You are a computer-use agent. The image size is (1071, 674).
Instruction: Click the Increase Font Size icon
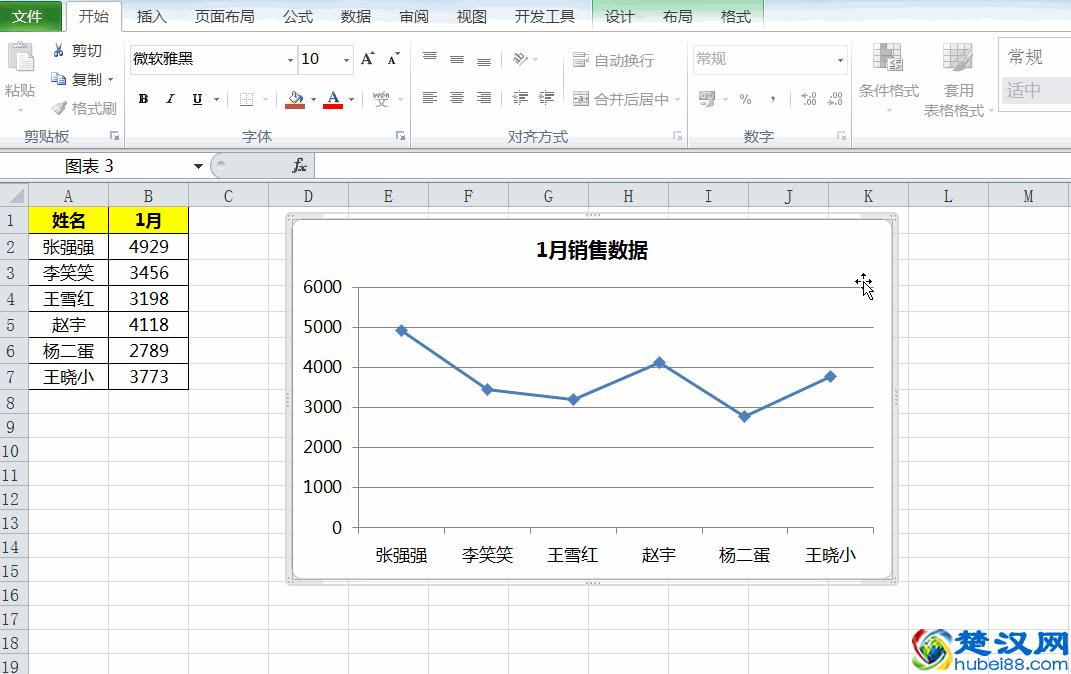coord(365,58)
